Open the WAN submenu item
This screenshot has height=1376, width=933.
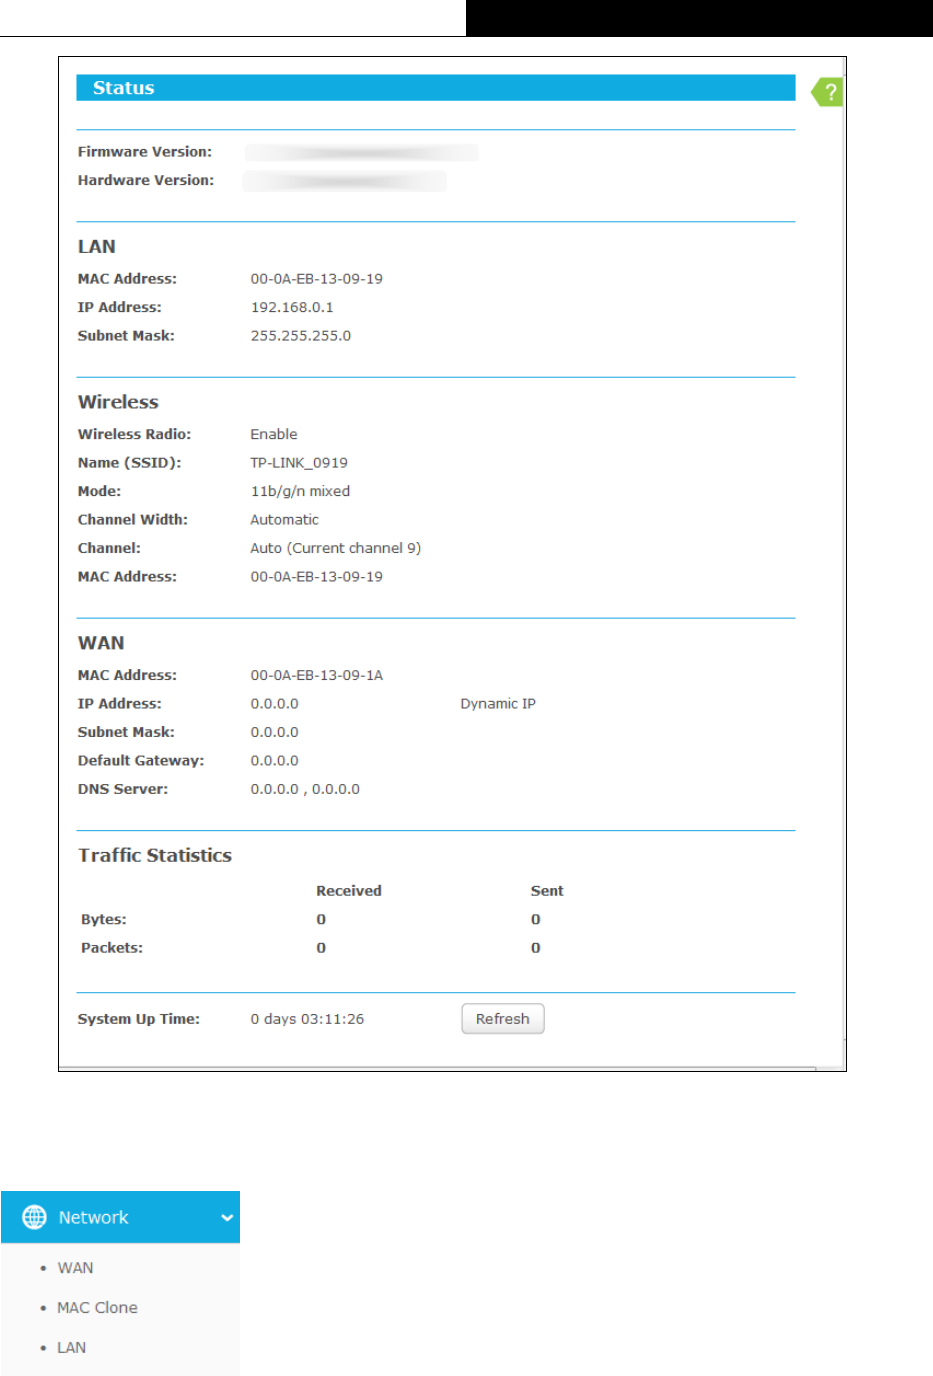pos(75,1267)
